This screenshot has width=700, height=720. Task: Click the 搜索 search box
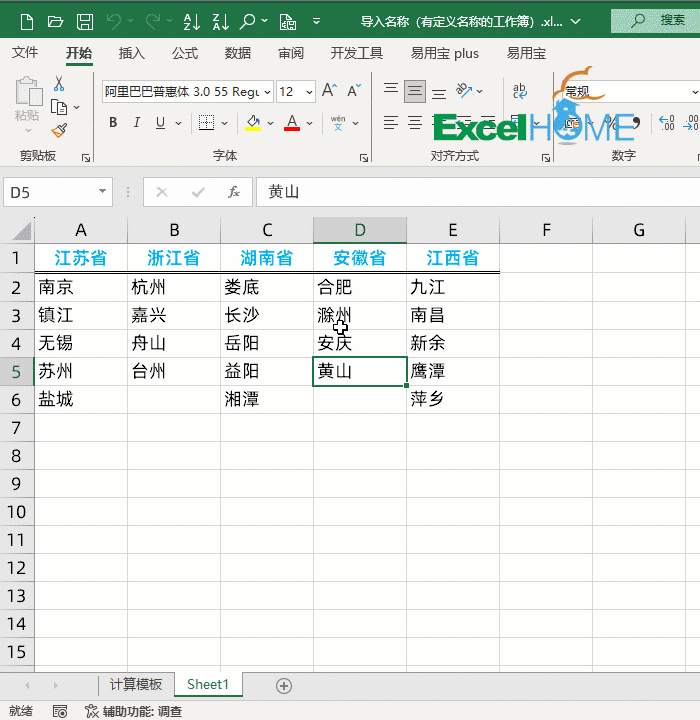[655, 20]
